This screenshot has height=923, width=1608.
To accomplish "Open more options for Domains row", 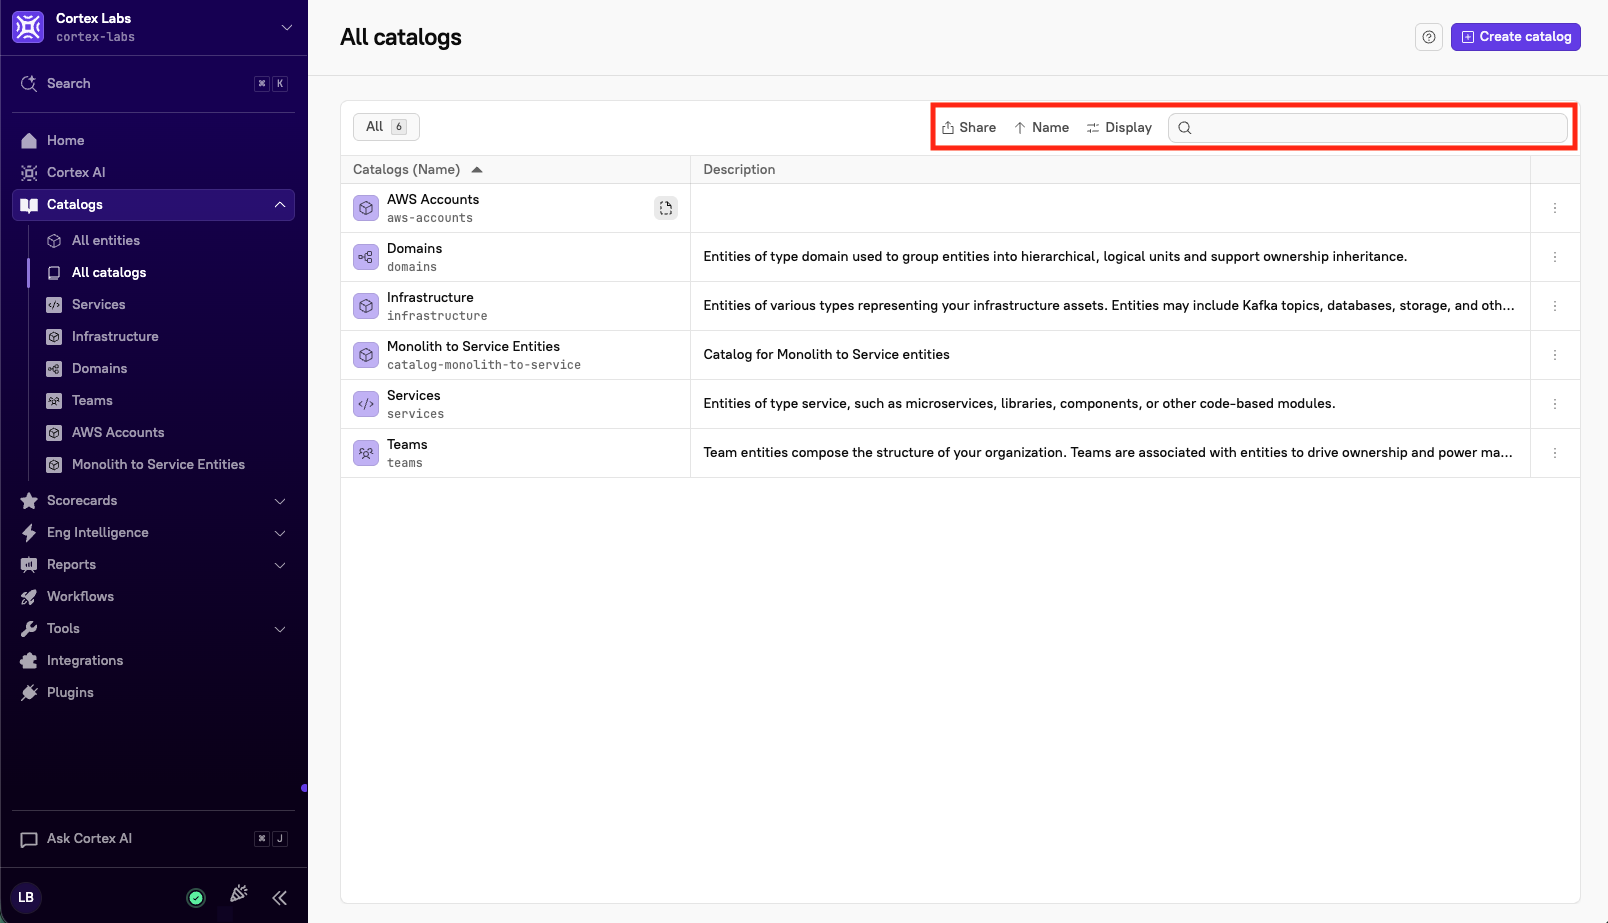I will coord(1555,257).
